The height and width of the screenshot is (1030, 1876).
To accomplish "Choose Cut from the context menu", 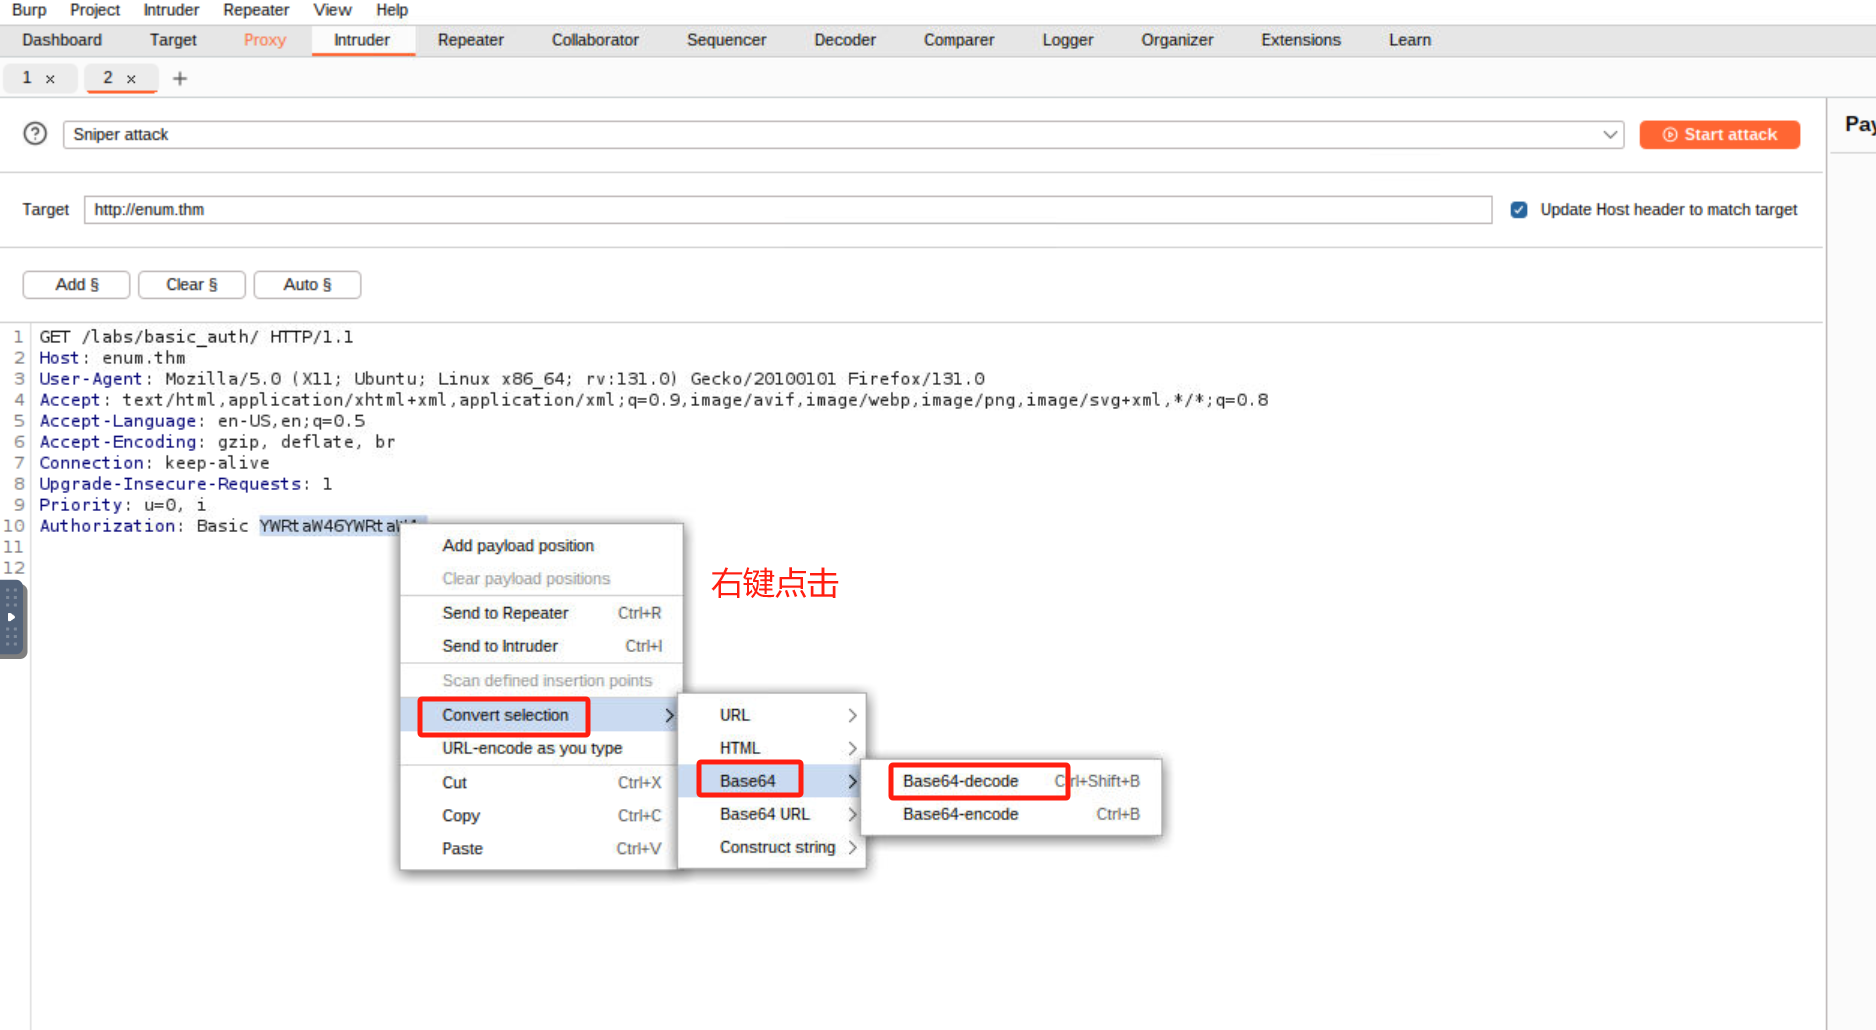I will tap(542, 782).
